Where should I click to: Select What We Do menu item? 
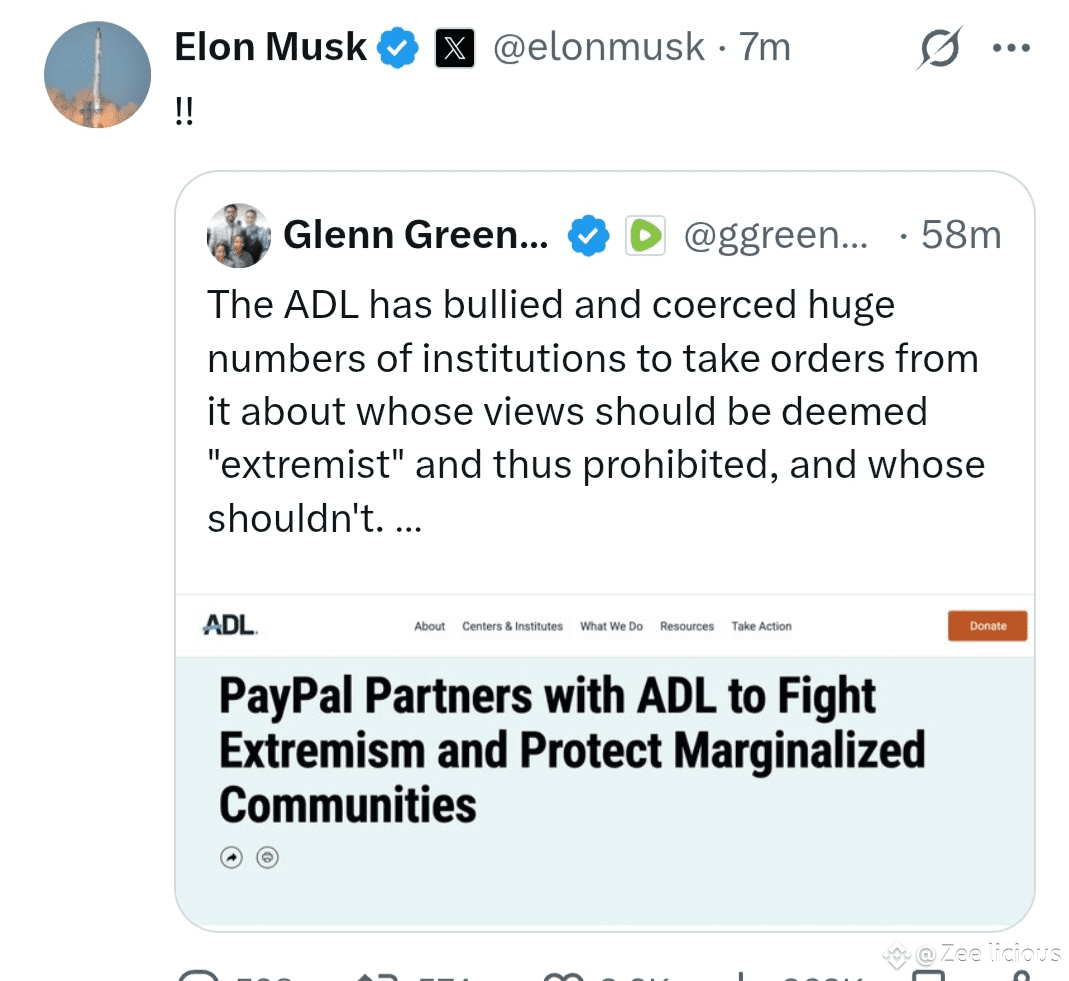611,626
